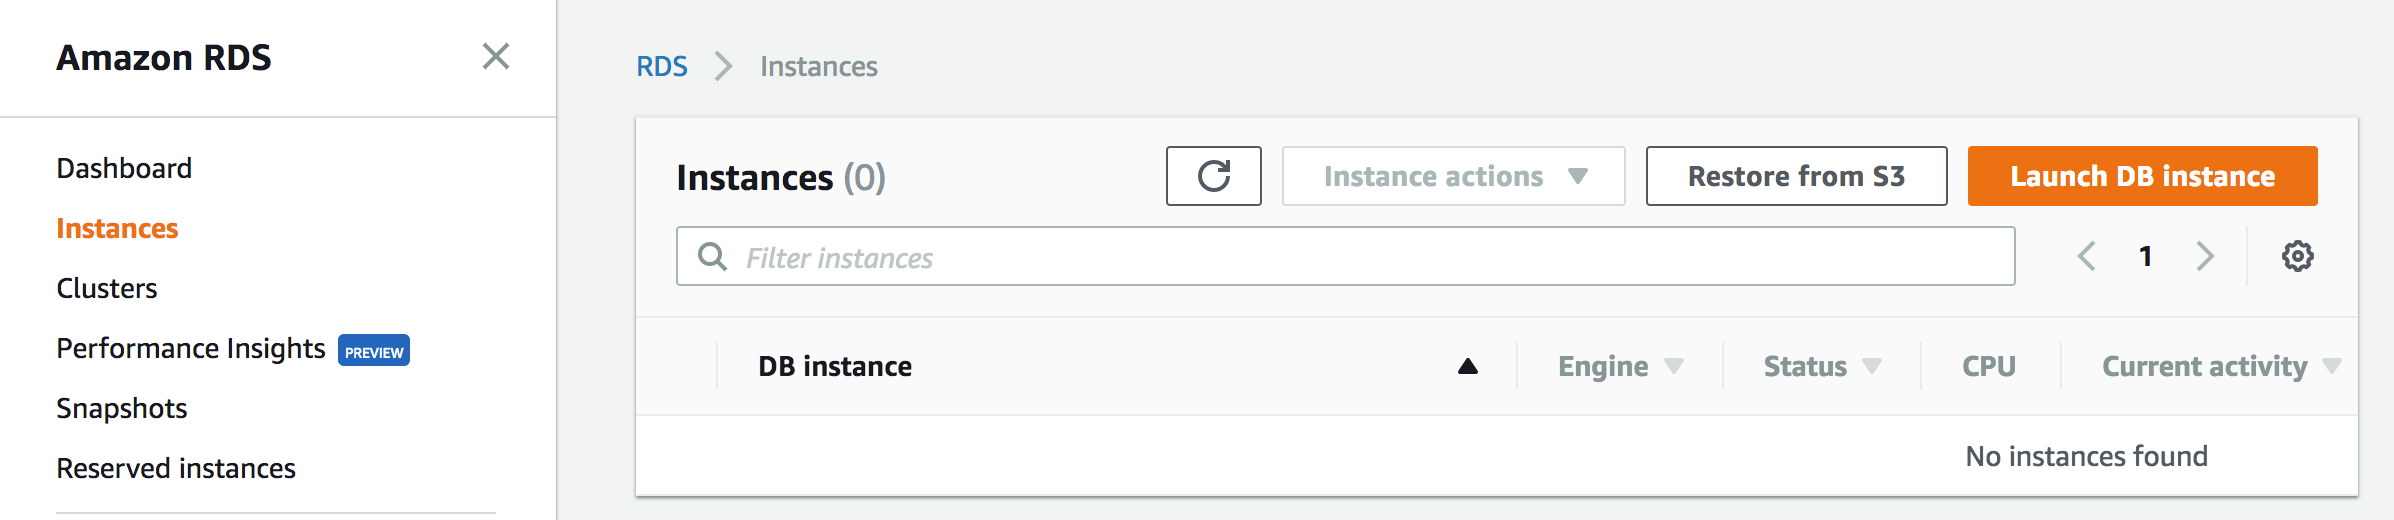Go to the next page arrow

pyautogui.click(x=2205, y=256)
